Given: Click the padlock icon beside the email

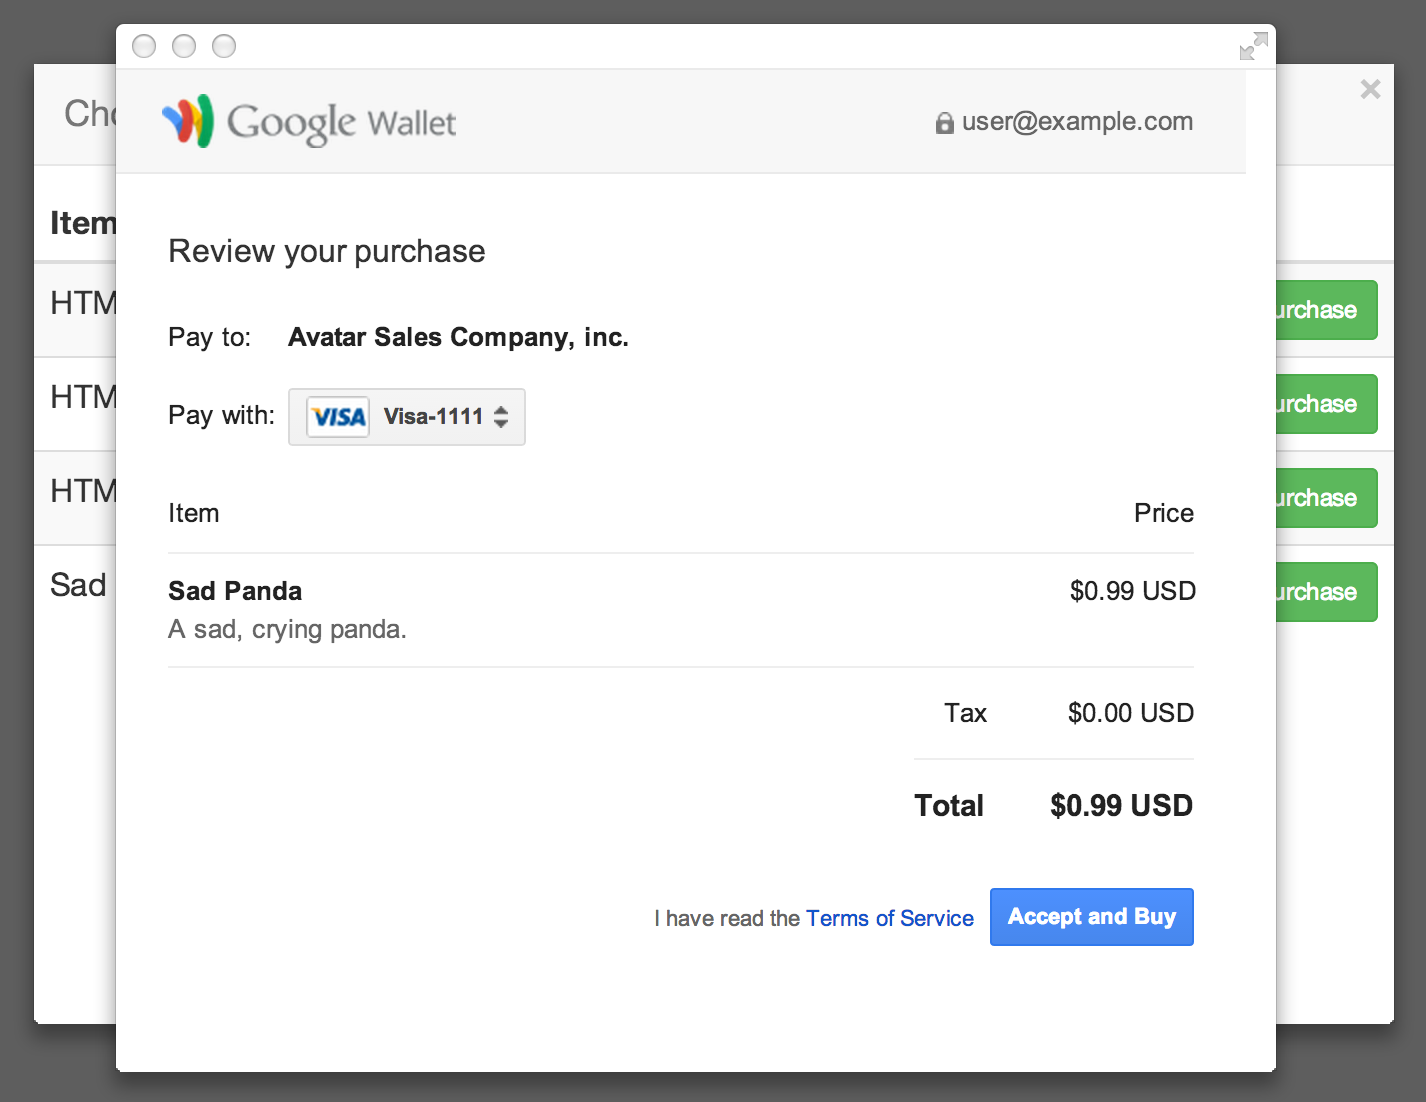Looking at the screenshot, I should point(944,123).
